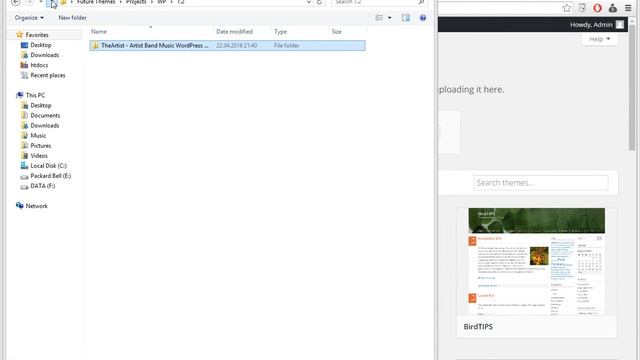The image size is (640, 360).
Task: Open Videos folder
Action: coord(39,156)
